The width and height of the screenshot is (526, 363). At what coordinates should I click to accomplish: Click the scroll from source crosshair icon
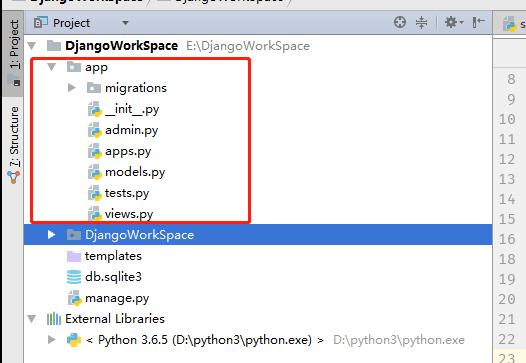coord(400,22)
